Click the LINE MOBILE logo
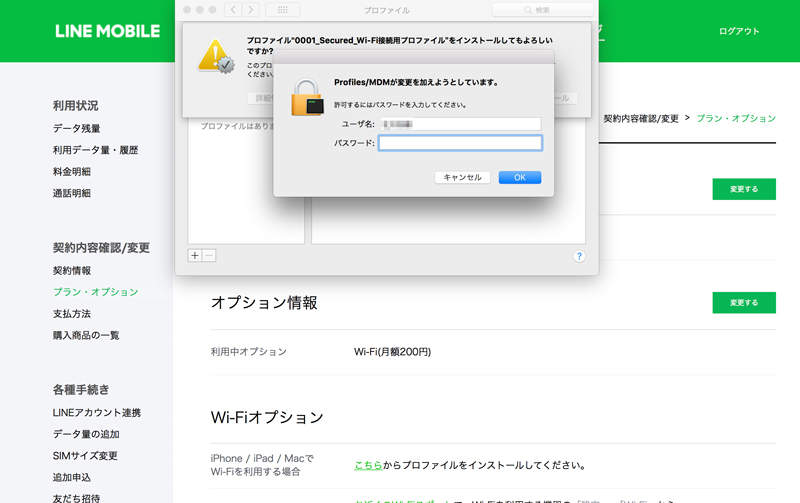The image size is (800, 503). (x=108, y=31)
